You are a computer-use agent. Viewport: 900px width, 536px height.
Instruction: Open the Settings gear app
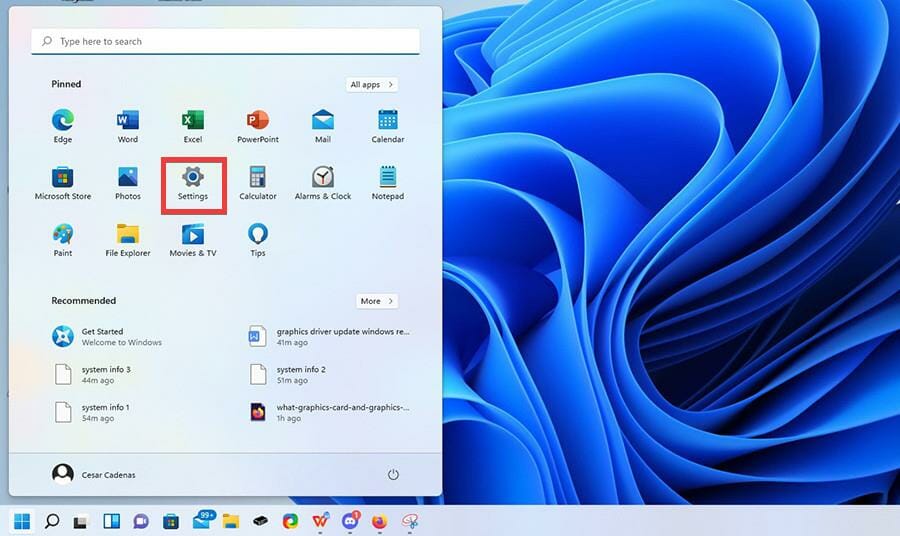[x=193, y=183]
